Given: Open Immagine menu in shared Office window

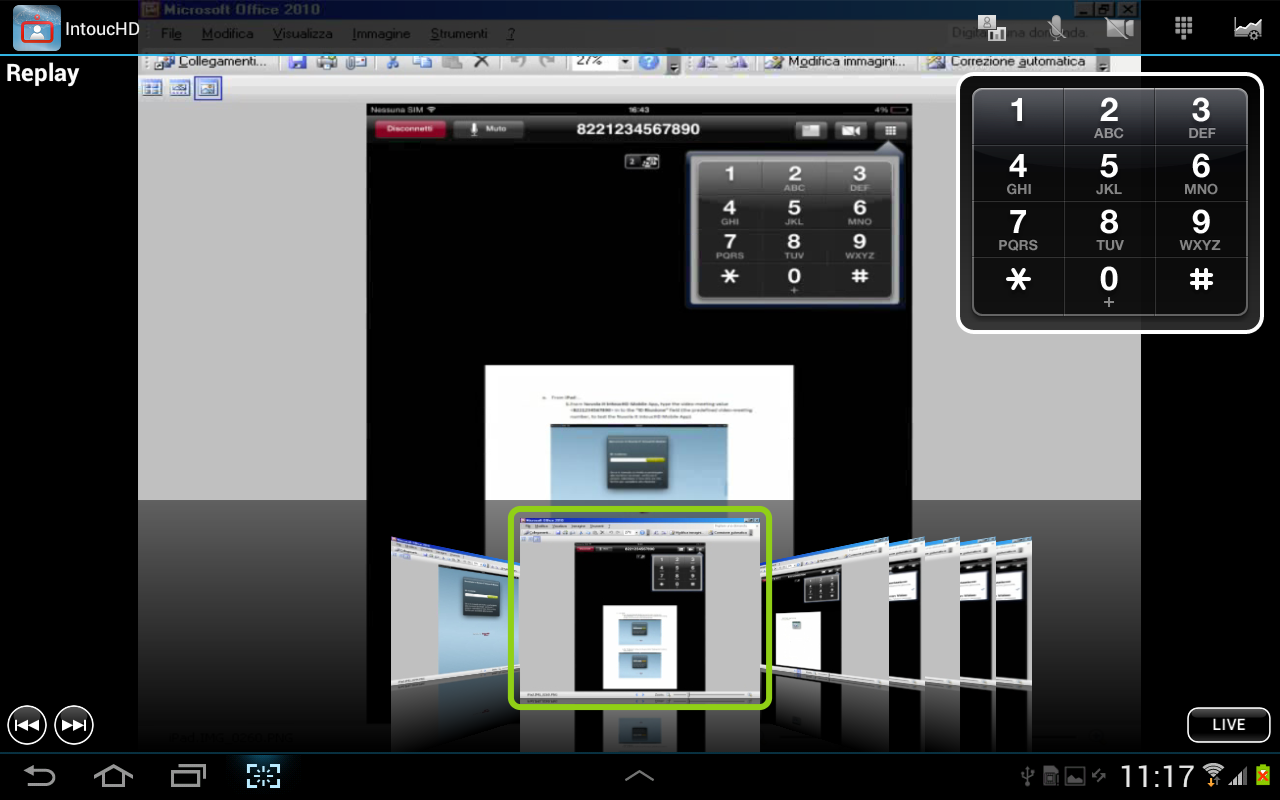Looking at the screenshot, I should (x=381, y=33).
